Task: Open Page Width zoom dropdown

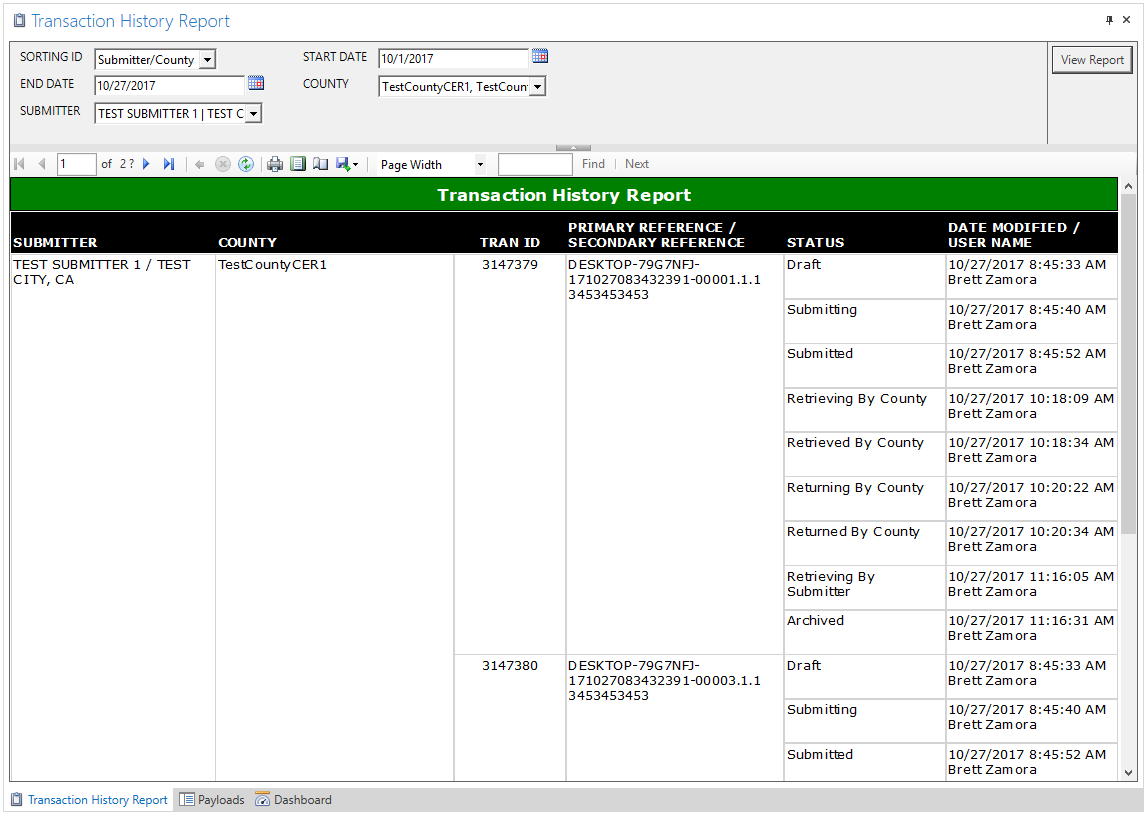Action: tap(480, 165)
